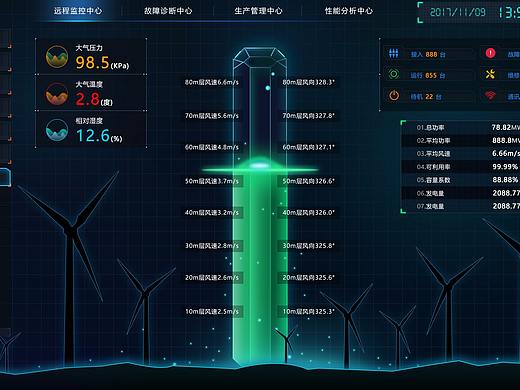Click the 接入 turbine count icon
Viewport: 520px width, 390px height.
[394, 53]
